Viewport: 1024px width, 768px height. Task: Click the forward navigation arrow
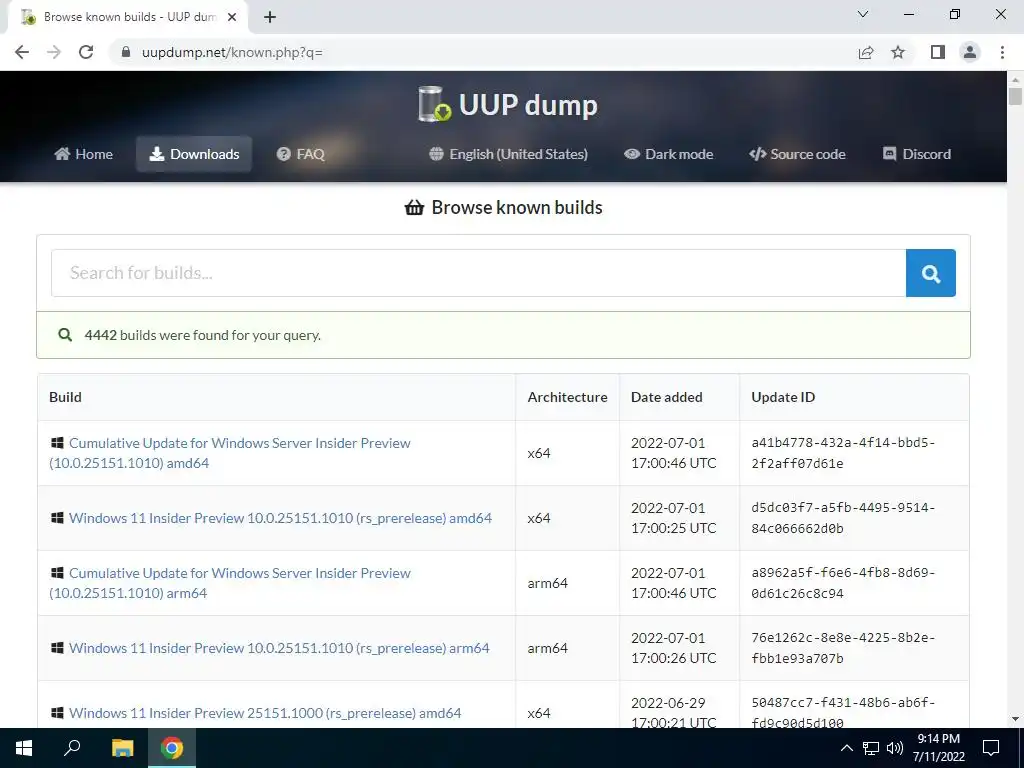pos(54,52)
